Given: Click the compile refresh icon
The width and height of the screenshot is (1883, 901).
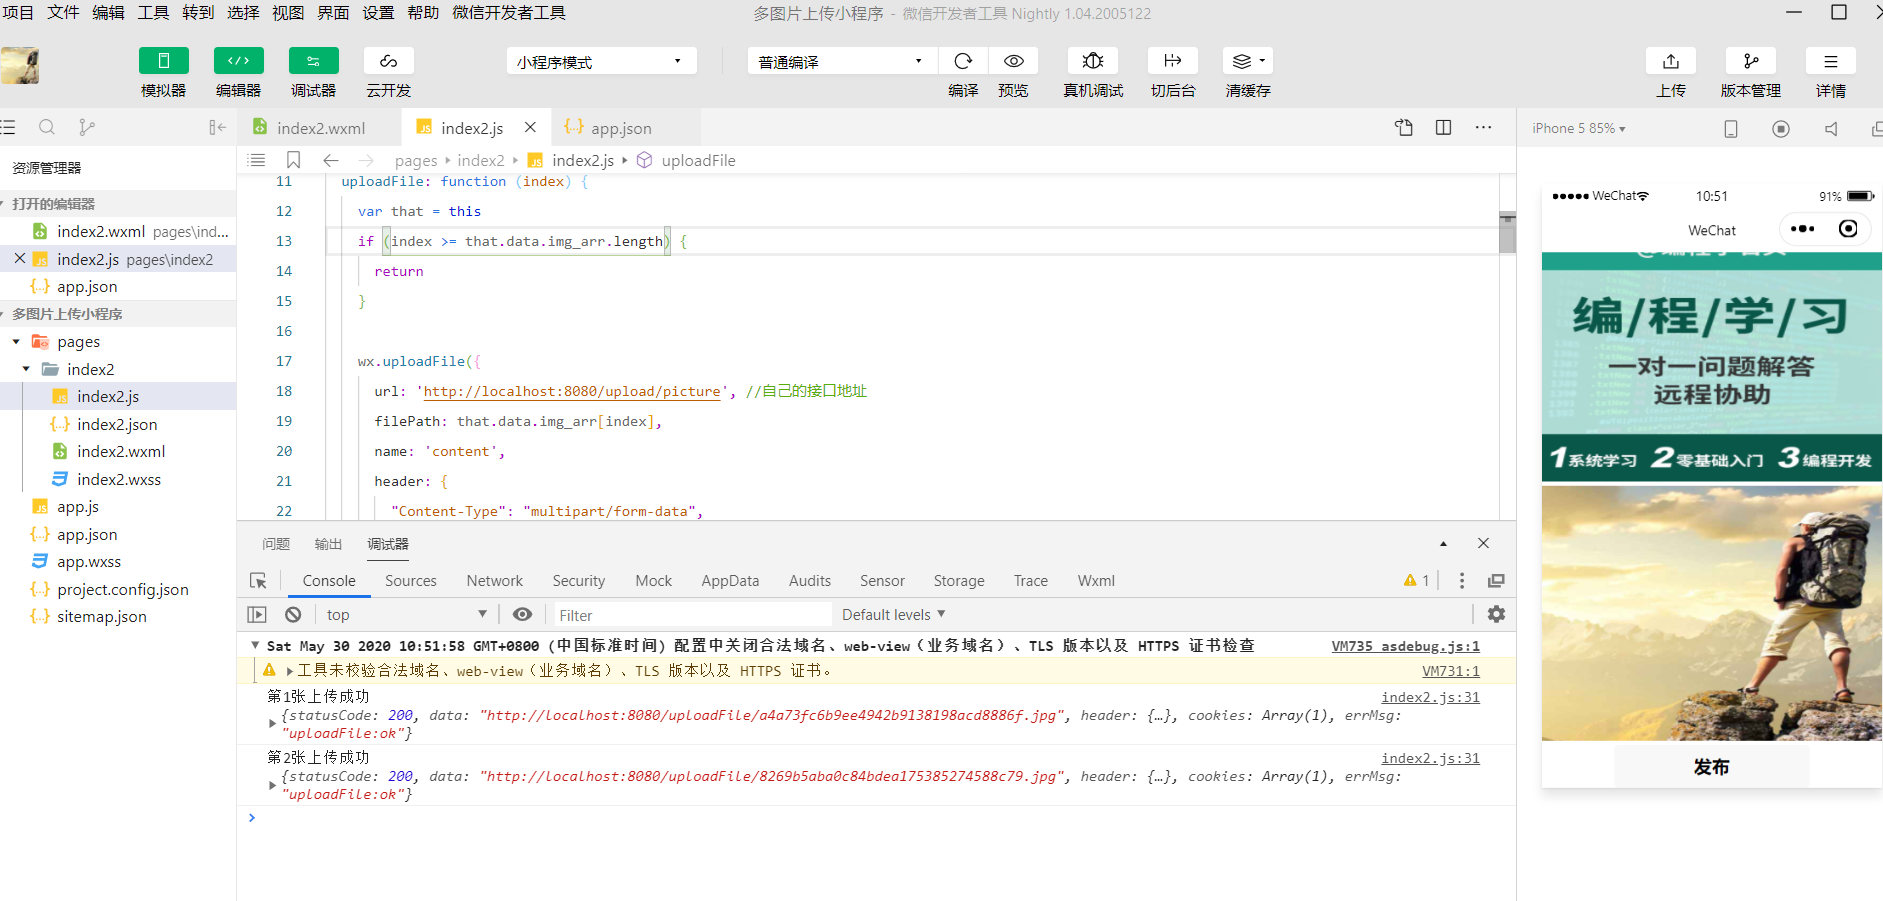Looking at the screenshot, I should 963,61.
